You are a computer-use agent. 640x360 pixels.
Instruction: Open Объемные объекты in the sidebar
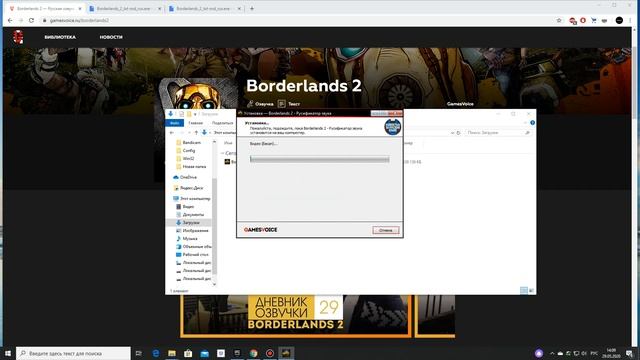[x=193, y=247]
